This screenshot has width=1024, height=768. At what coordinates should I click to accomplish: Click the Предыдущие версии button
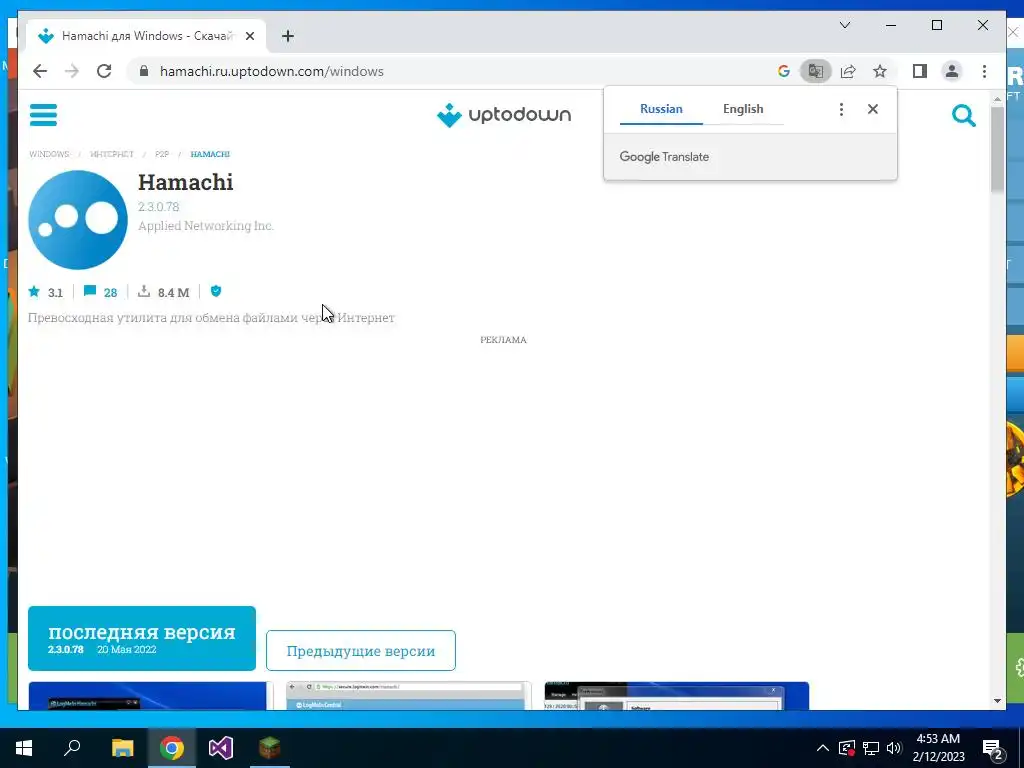[x=360, y=650]
